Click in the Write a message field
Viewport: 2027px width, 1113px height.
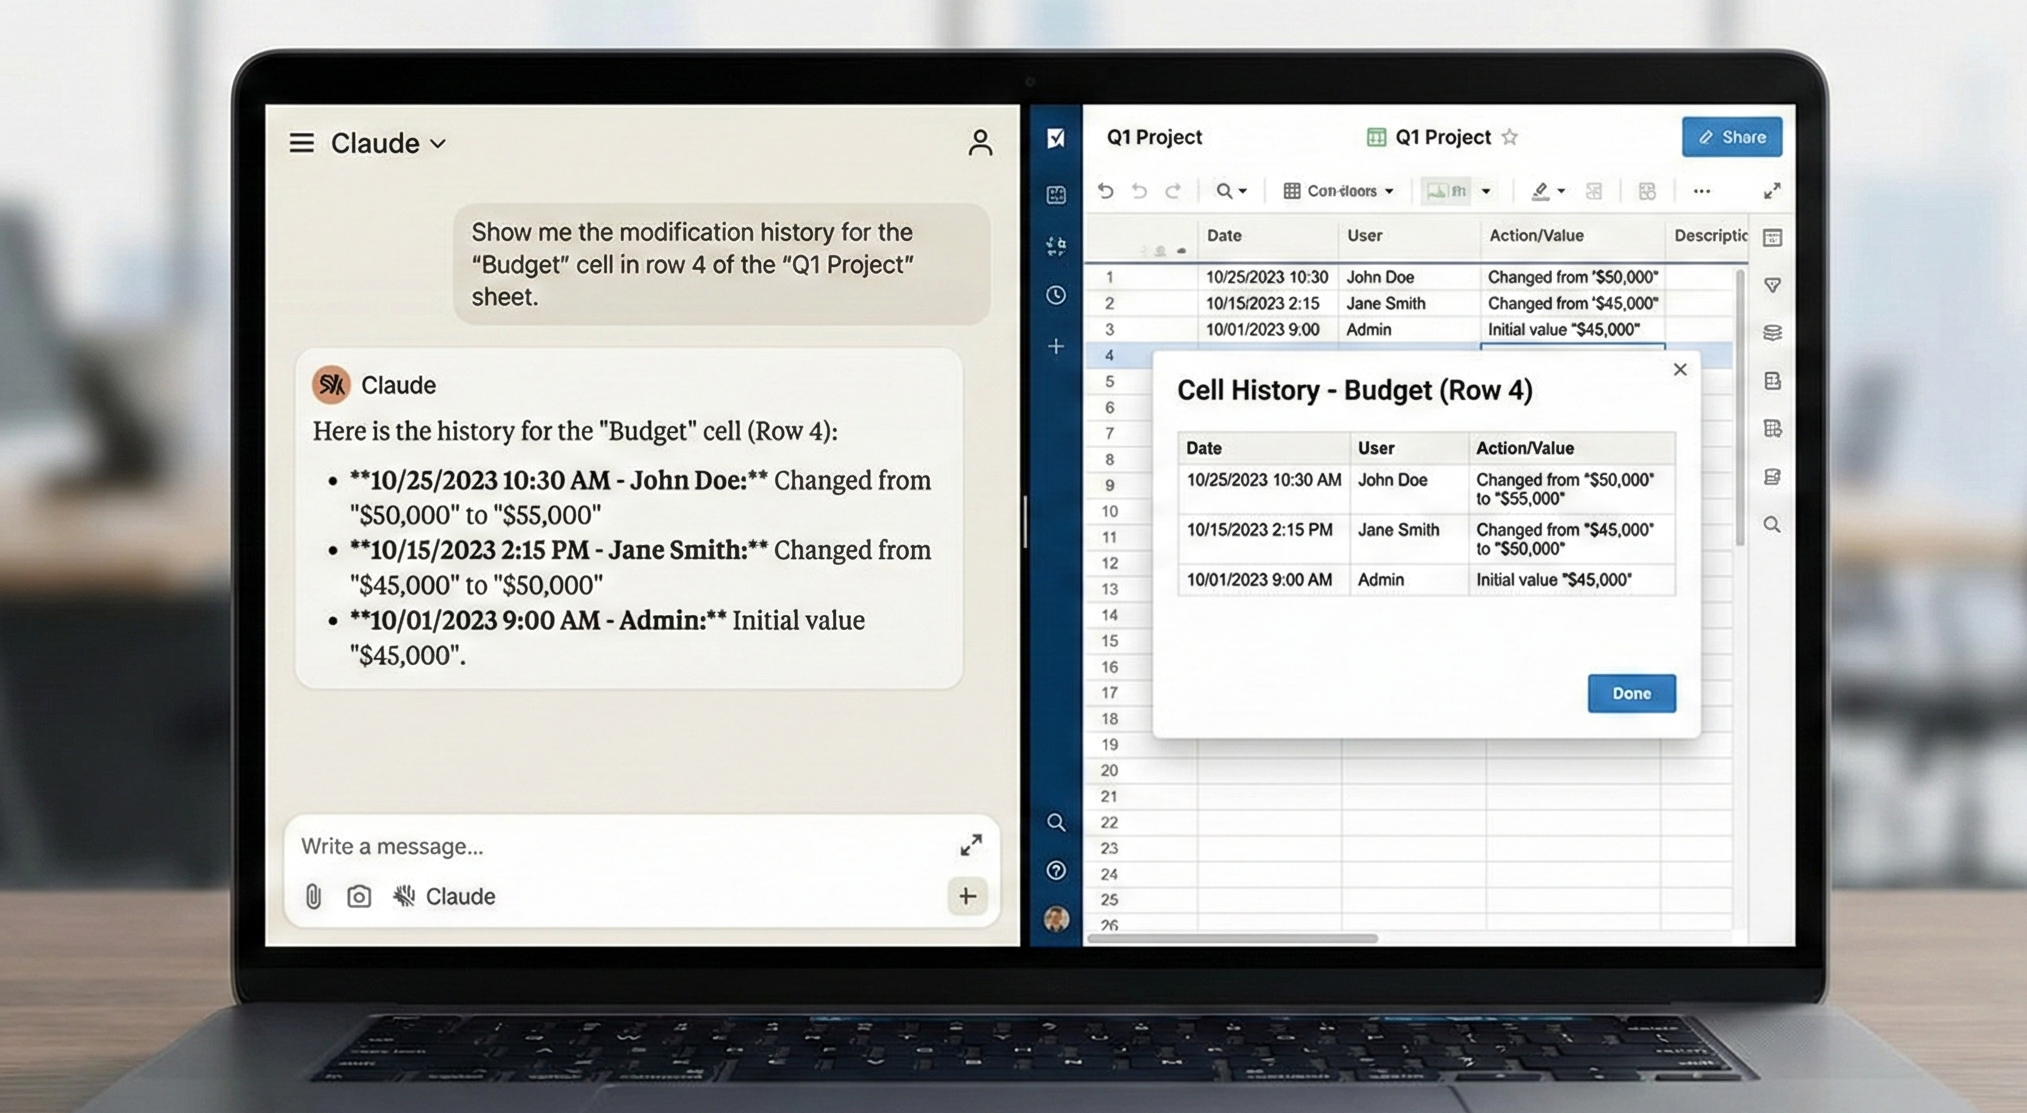pos(600,846)
